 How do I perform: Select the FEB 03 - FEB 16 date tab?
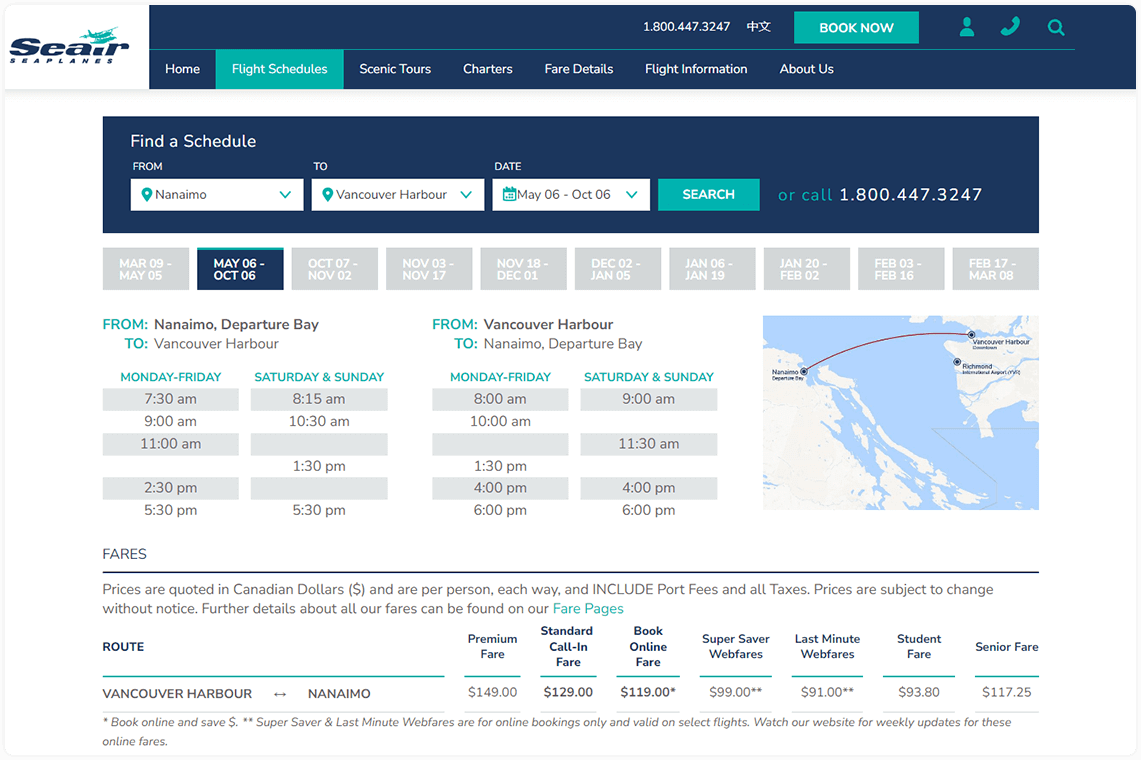click(x=901, y=269)
